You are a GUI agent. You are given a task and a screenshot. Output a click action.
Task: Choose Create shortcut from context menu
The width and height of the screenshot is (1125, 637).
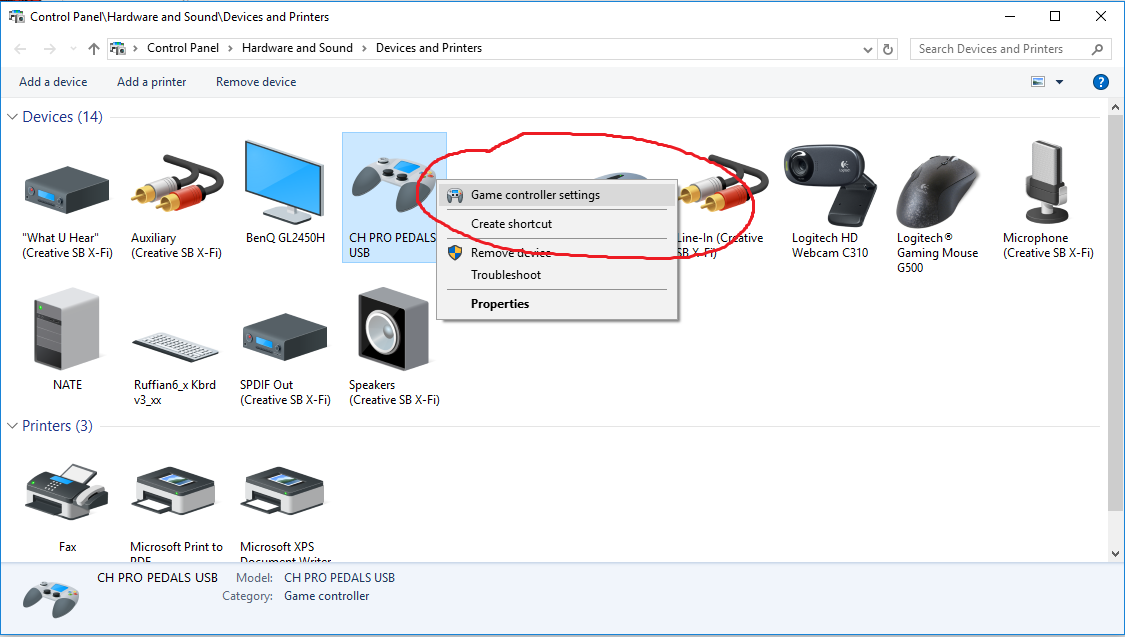[x=557, y=224]
